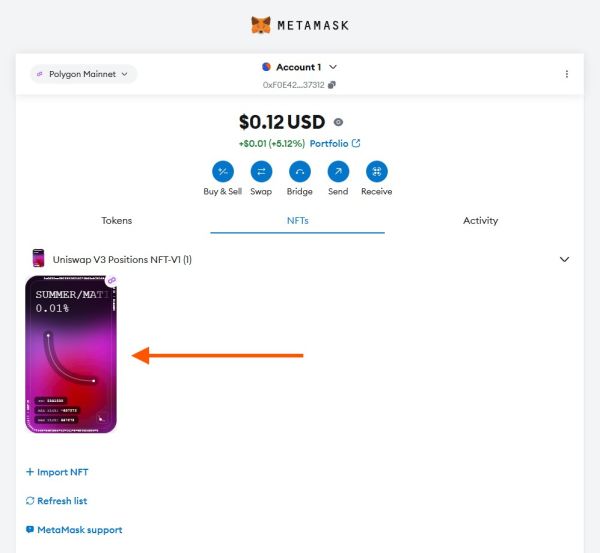Click the Bridge icon button
The height and width of the screenshot is (553, 600).
[x=299, y=171]
